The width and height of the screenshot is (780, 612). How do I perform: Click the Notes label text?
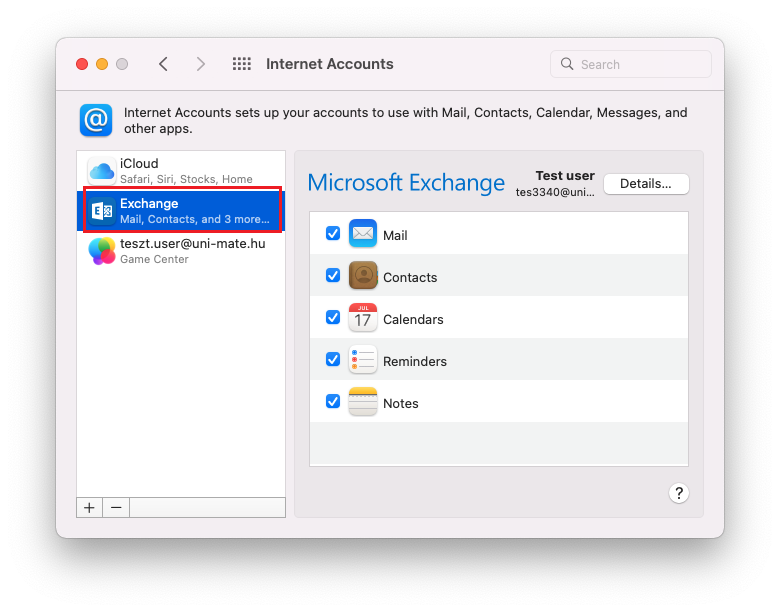tap(400, 404)
